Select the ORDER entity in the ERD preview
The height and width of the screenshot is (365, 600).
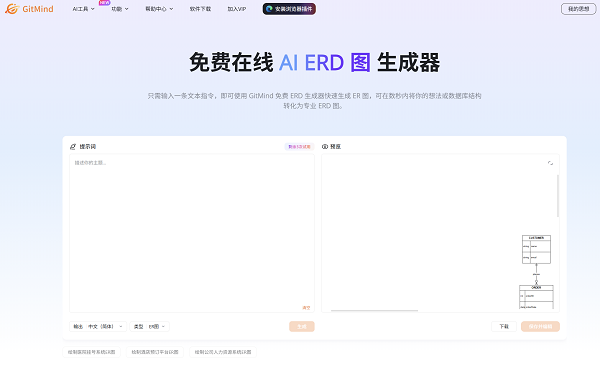coord(536,297)
